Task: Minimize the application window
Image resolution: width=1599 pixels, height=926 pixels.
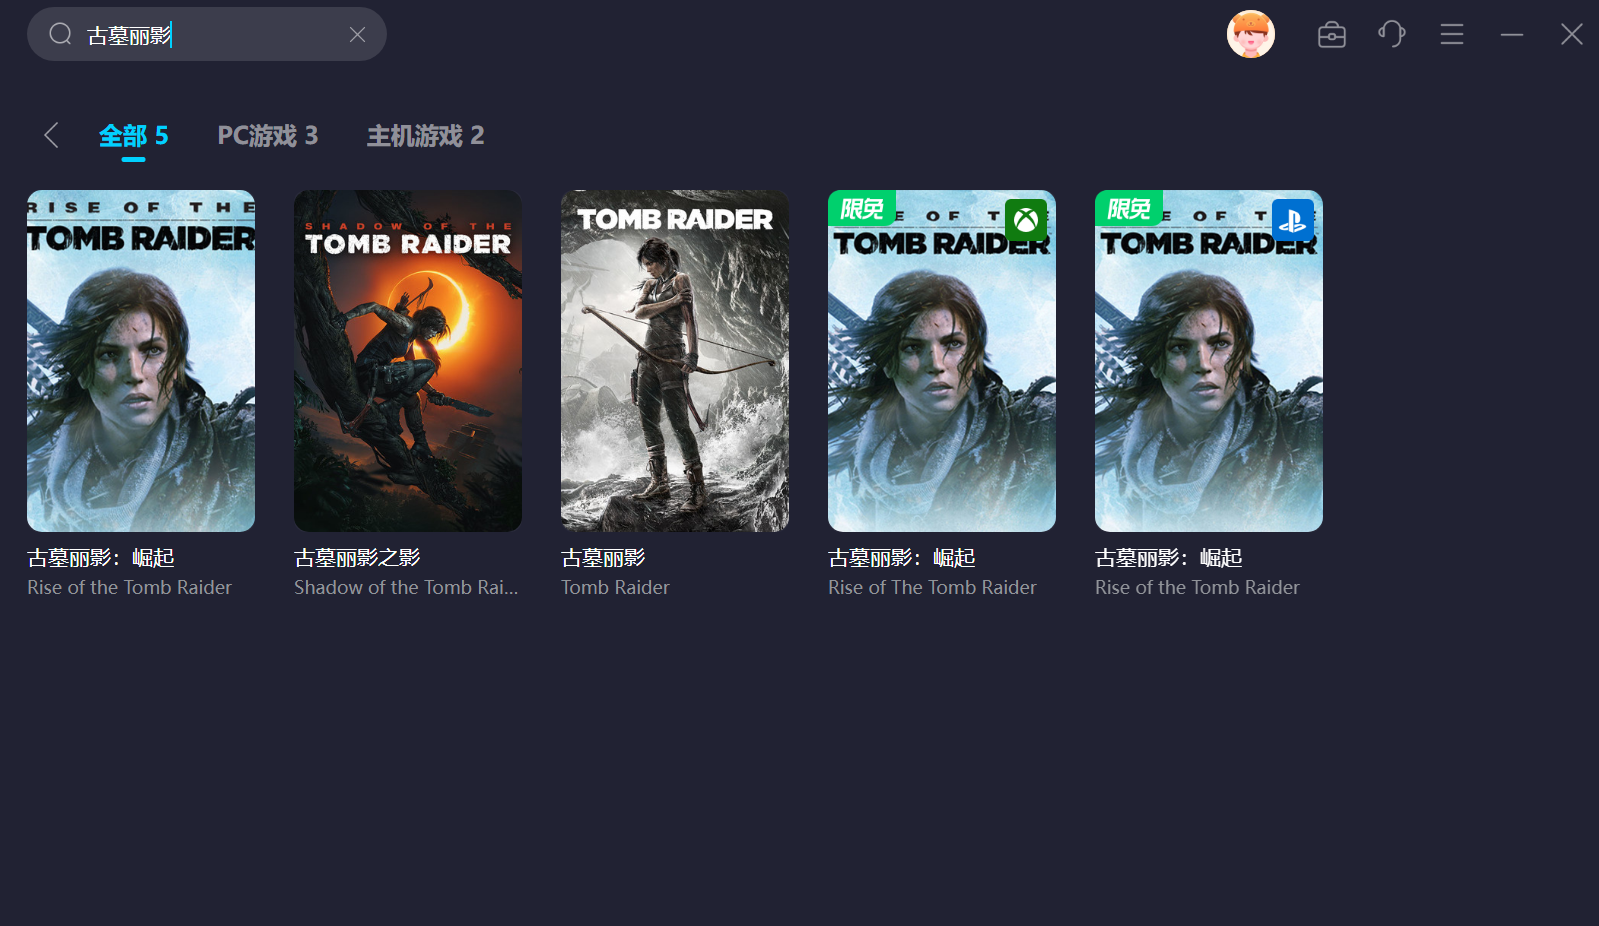Action: pyautogui.click(x=1511, y=35)
